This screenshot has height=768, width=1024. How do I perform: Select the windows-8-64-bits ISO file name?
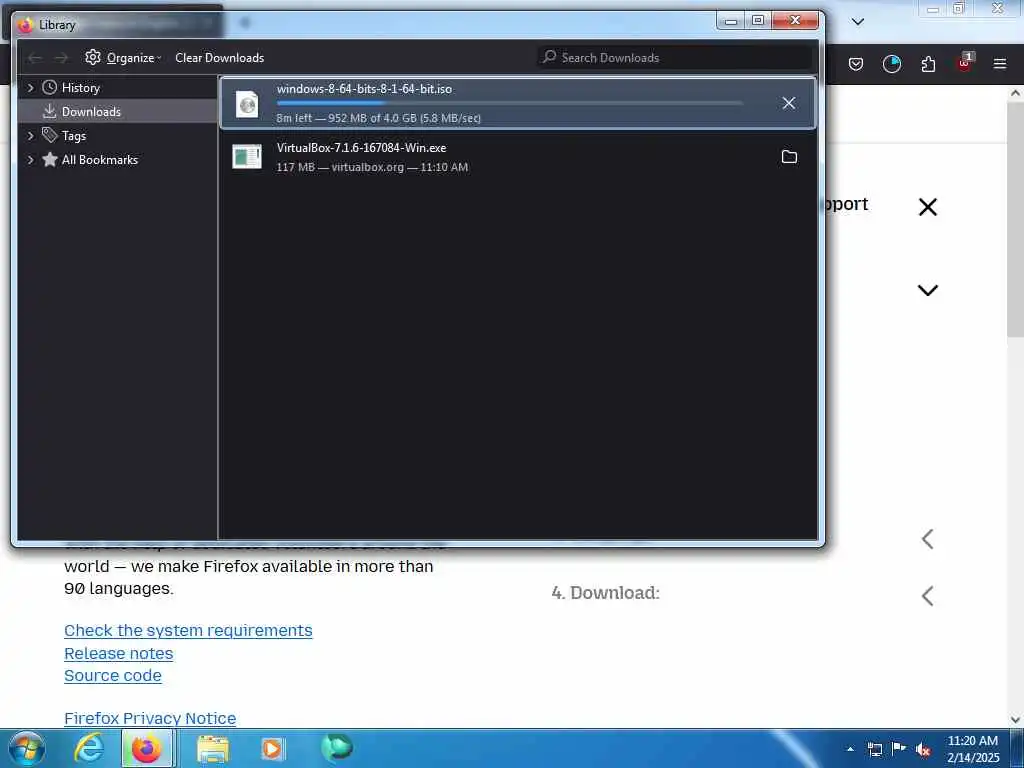[x=364, y=89]
